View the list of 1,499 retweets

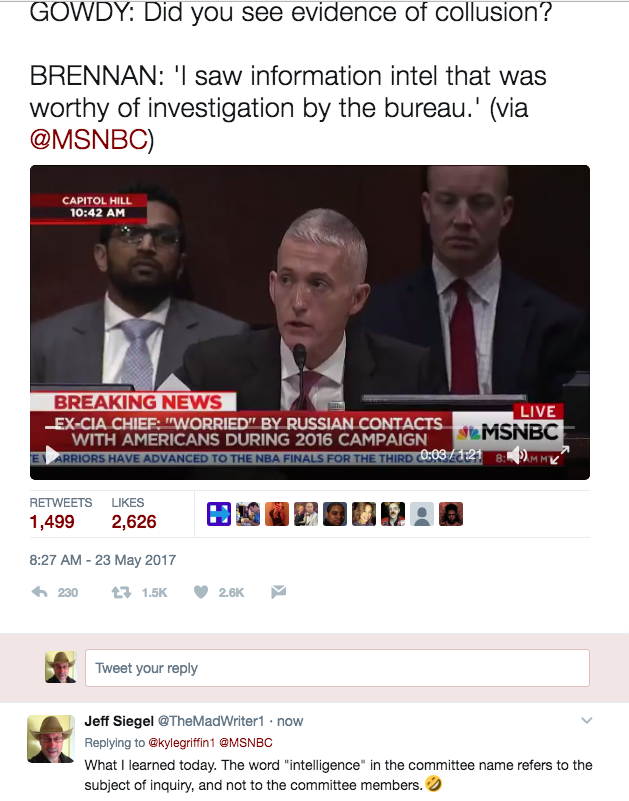tap(60, 513)
